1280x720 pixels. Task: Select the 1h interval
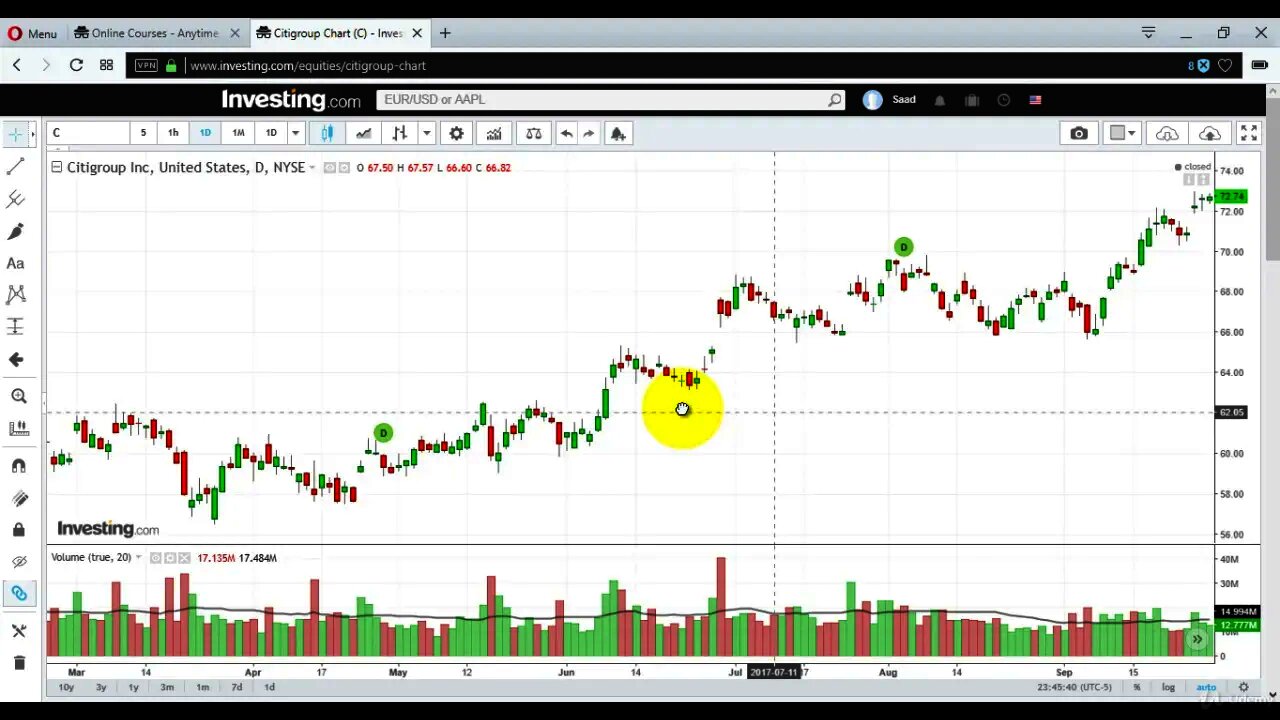173,133
